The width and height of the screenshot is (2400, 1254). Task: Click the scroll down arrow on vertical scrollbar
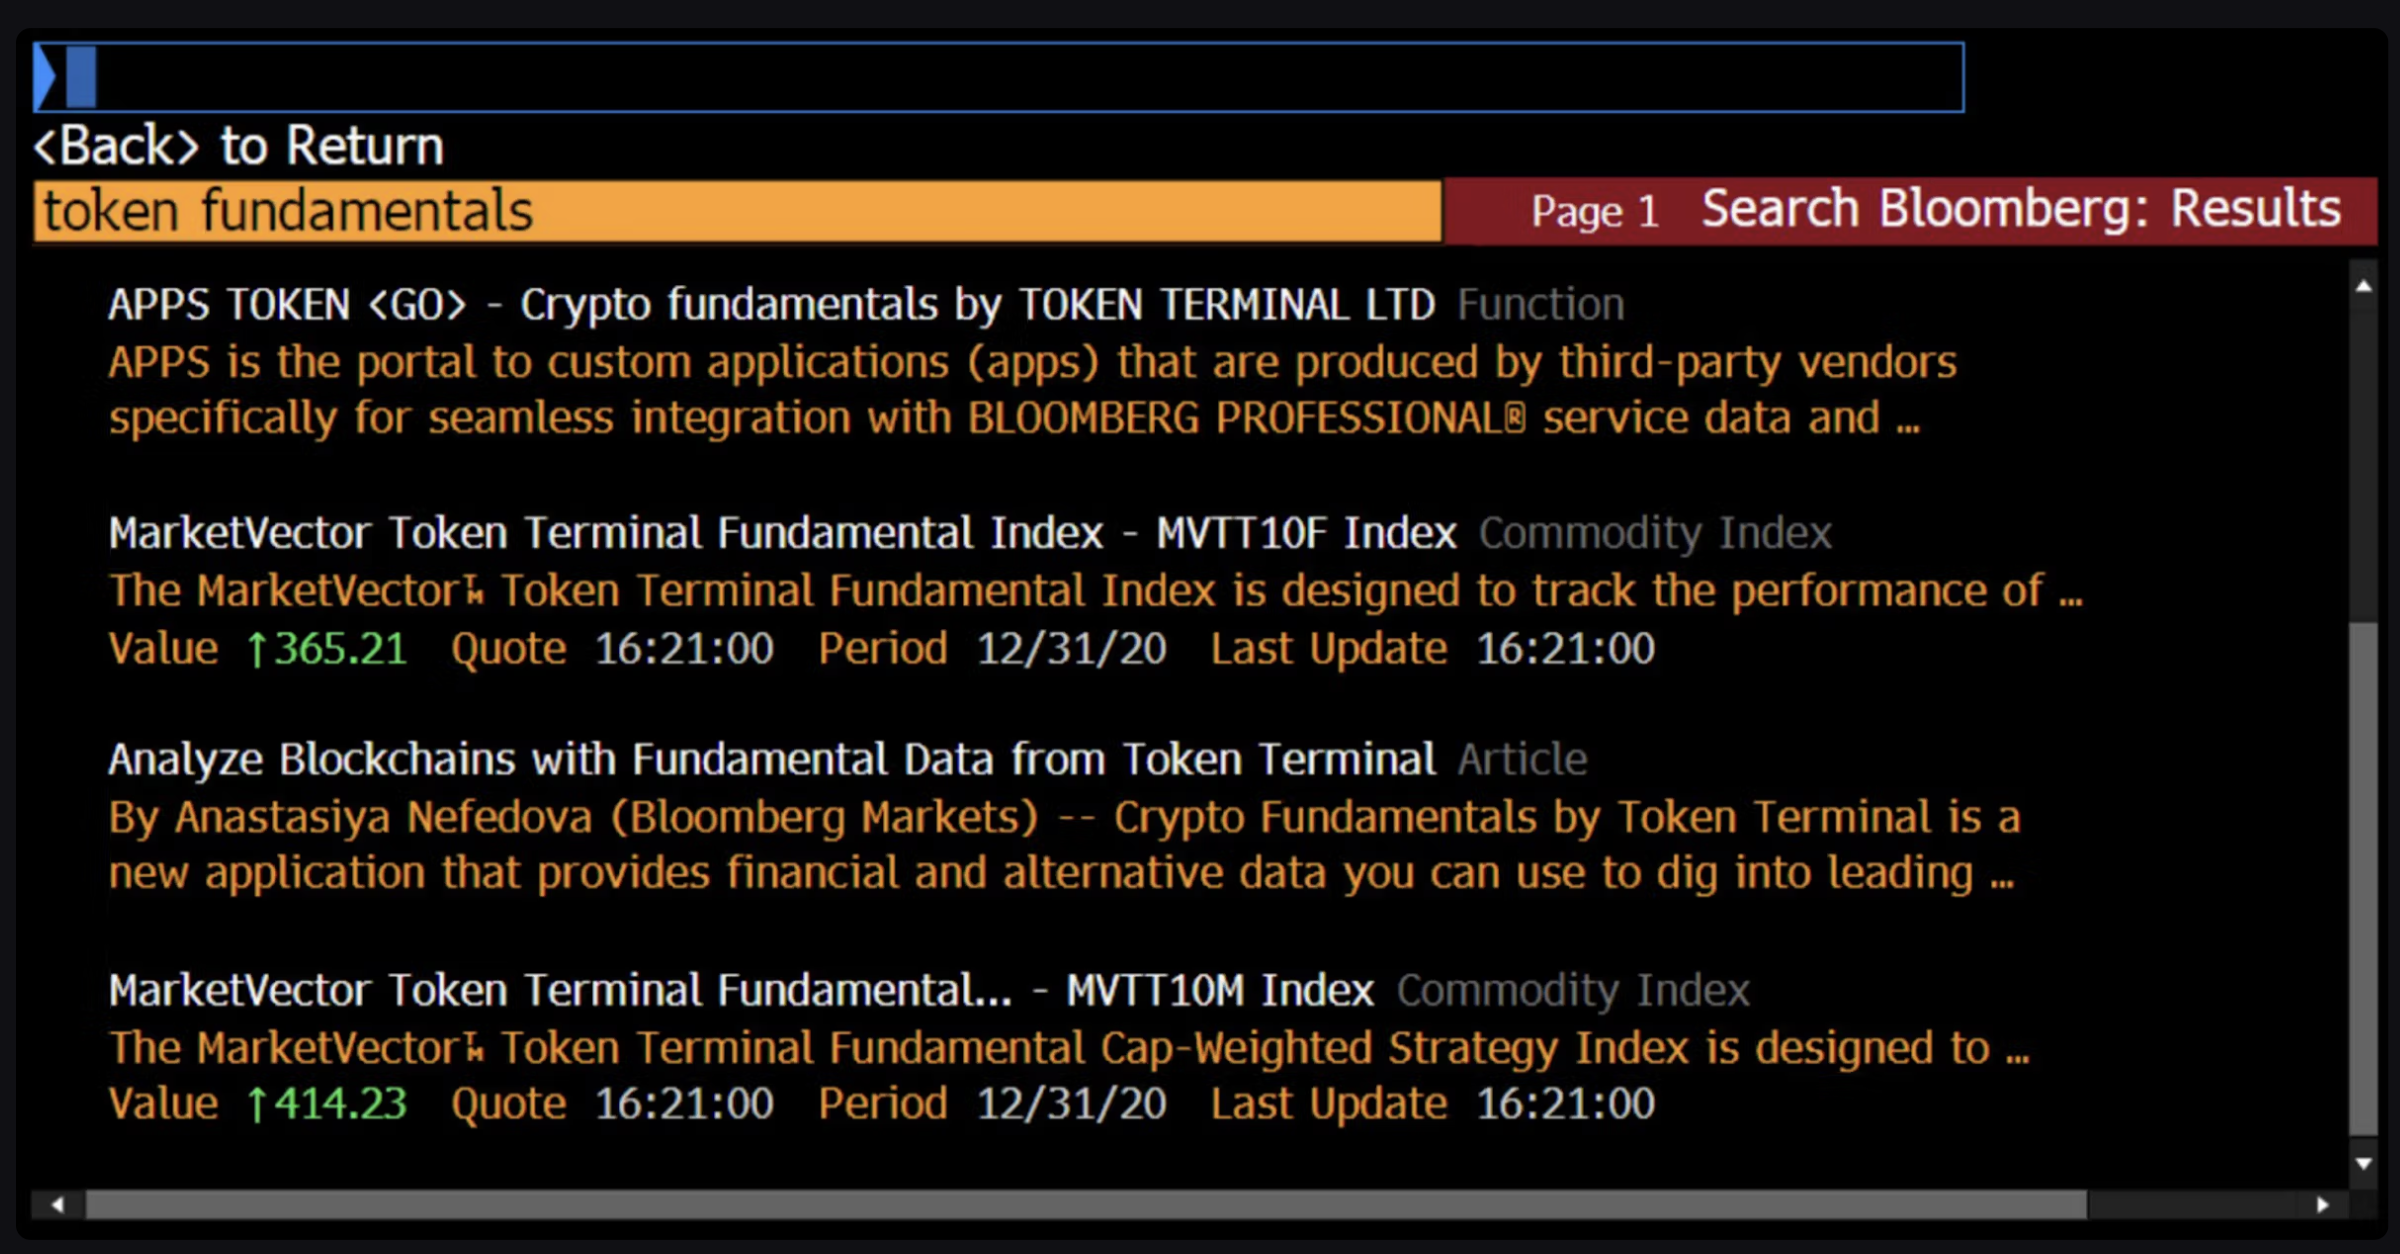click(x=2363, y=1164)
